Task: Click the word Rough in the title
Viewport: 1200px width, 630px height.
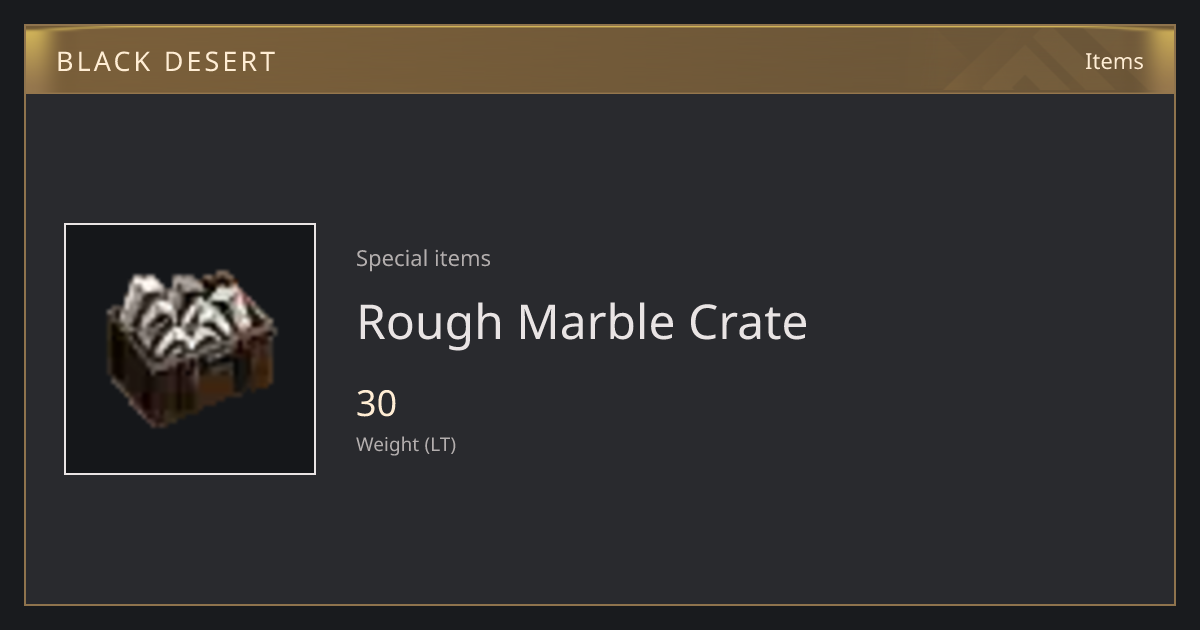Action: 430,324
